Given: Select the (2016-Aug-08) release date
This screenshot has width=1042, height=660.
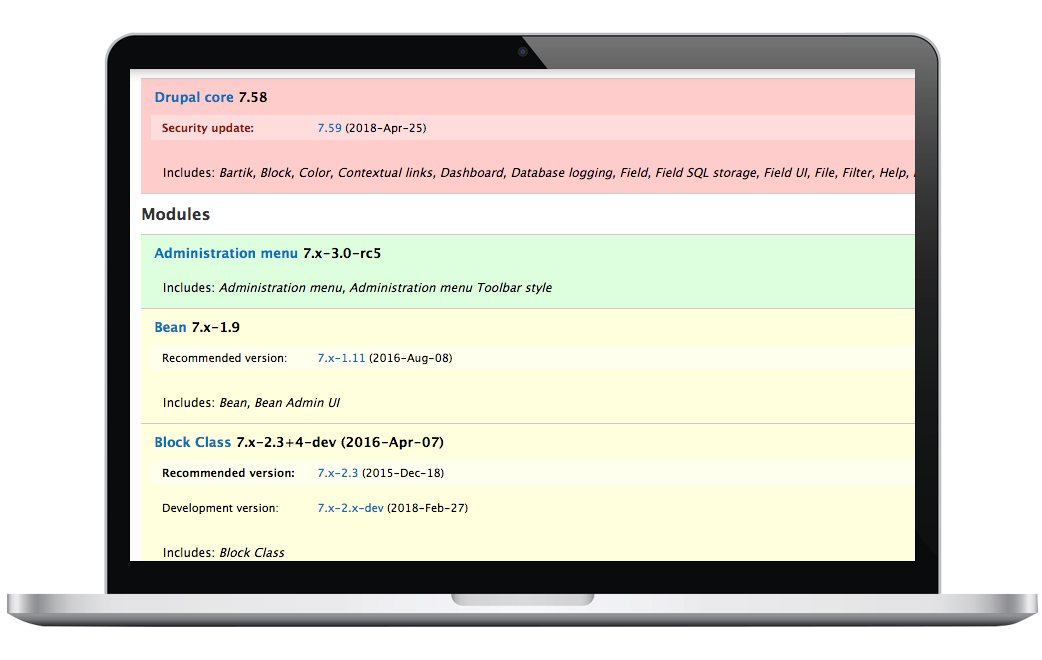Looking at the screenshot, I should point(411,358).
